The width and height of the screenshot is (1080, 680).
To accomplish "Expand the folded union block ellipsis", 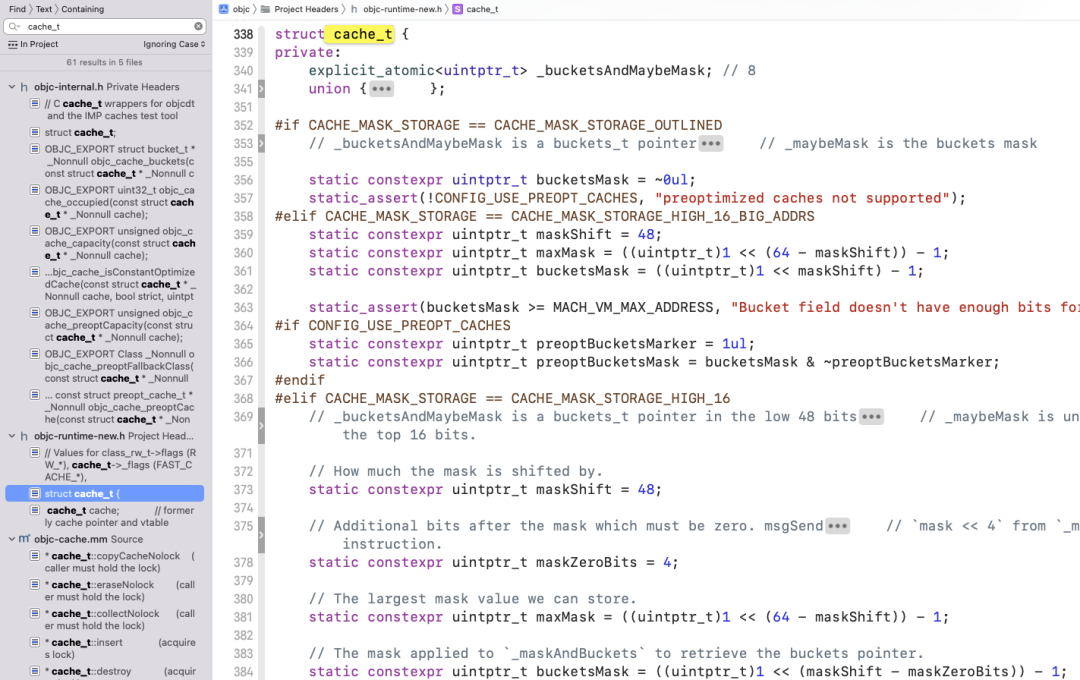I will 381,89.
